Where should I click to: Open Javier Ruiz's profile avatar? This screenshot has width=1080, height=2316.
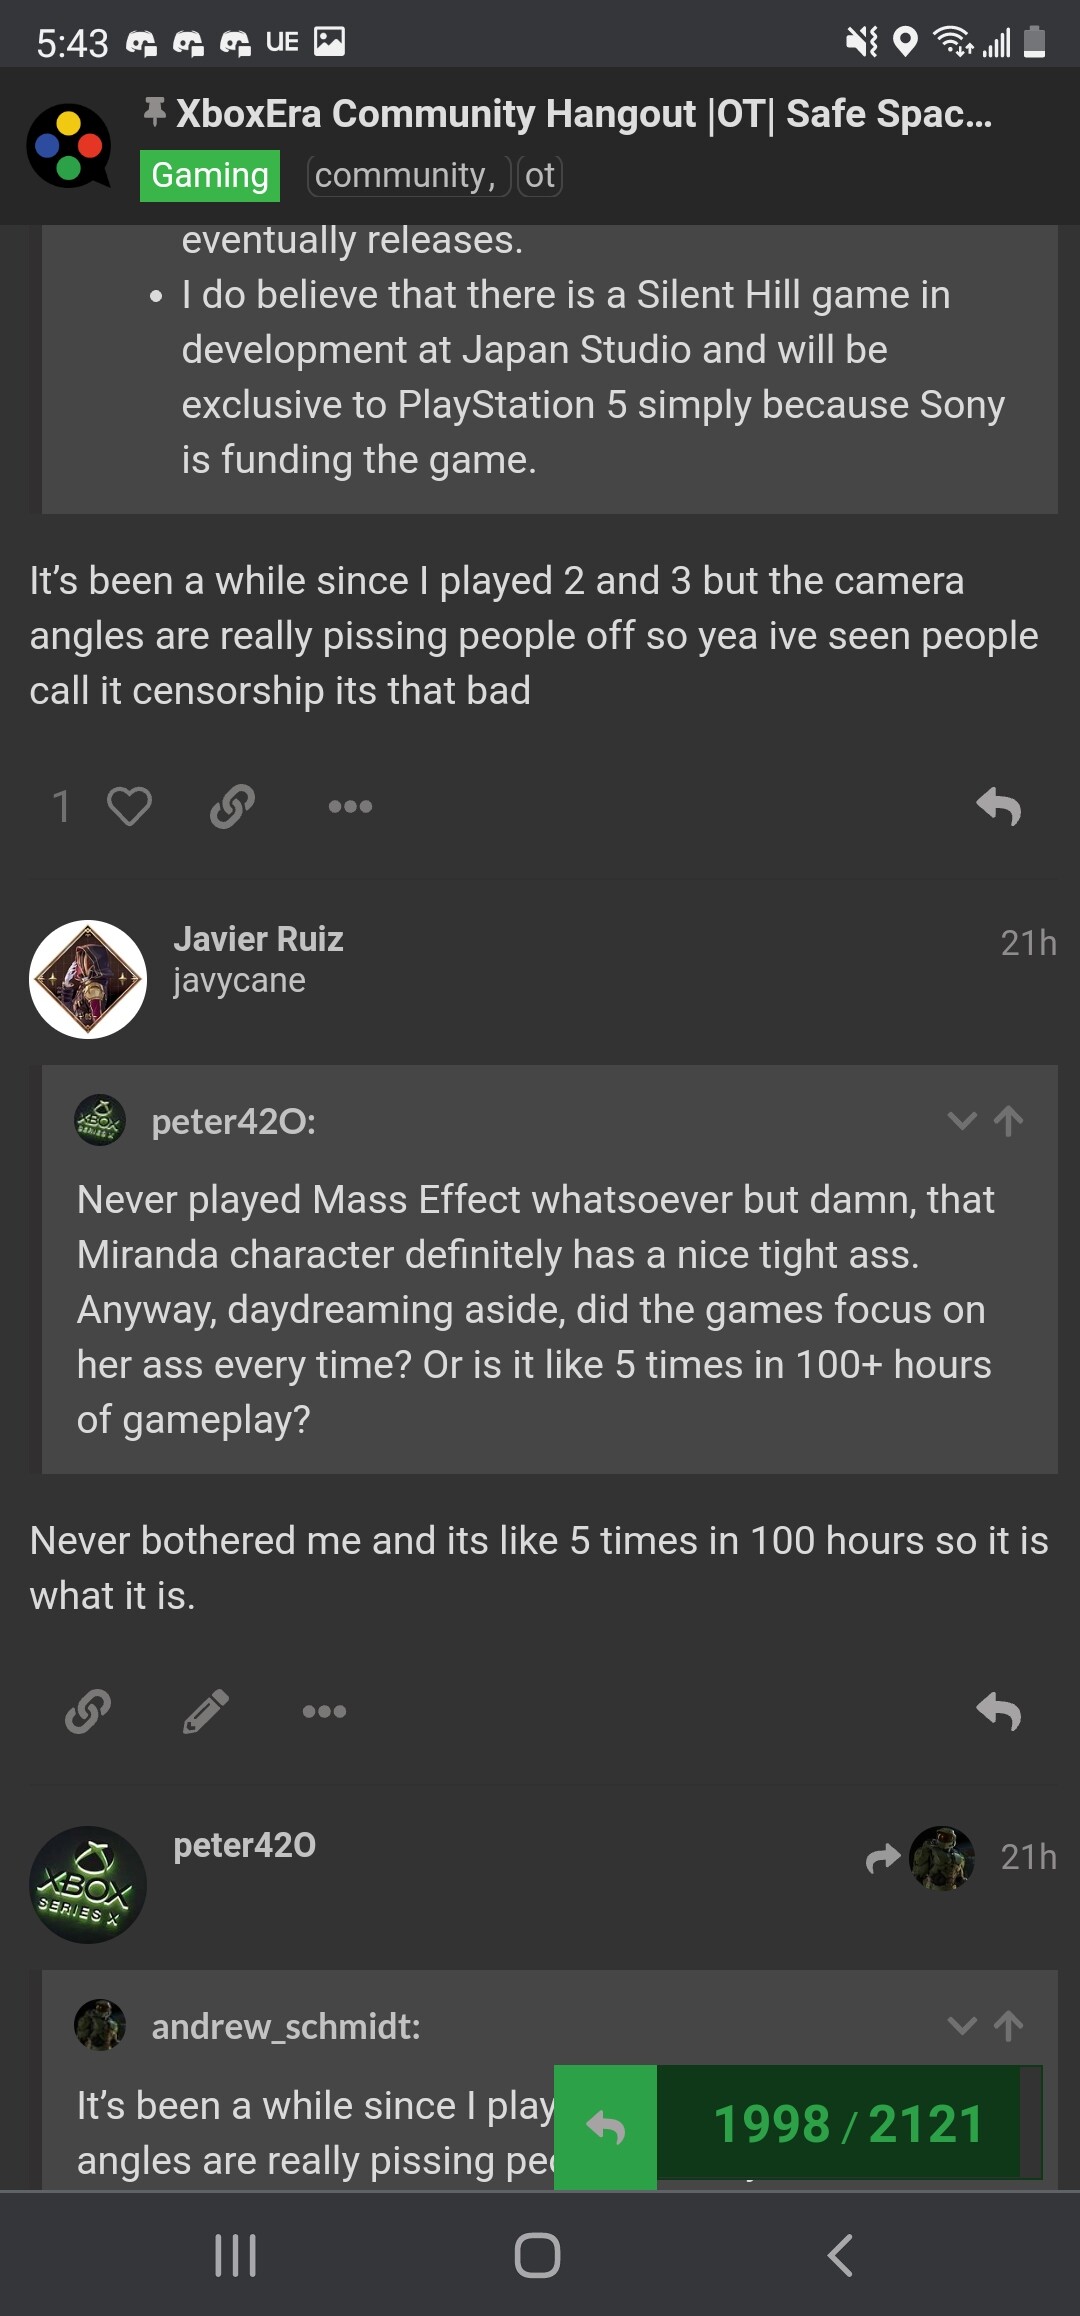pos(88,979)
